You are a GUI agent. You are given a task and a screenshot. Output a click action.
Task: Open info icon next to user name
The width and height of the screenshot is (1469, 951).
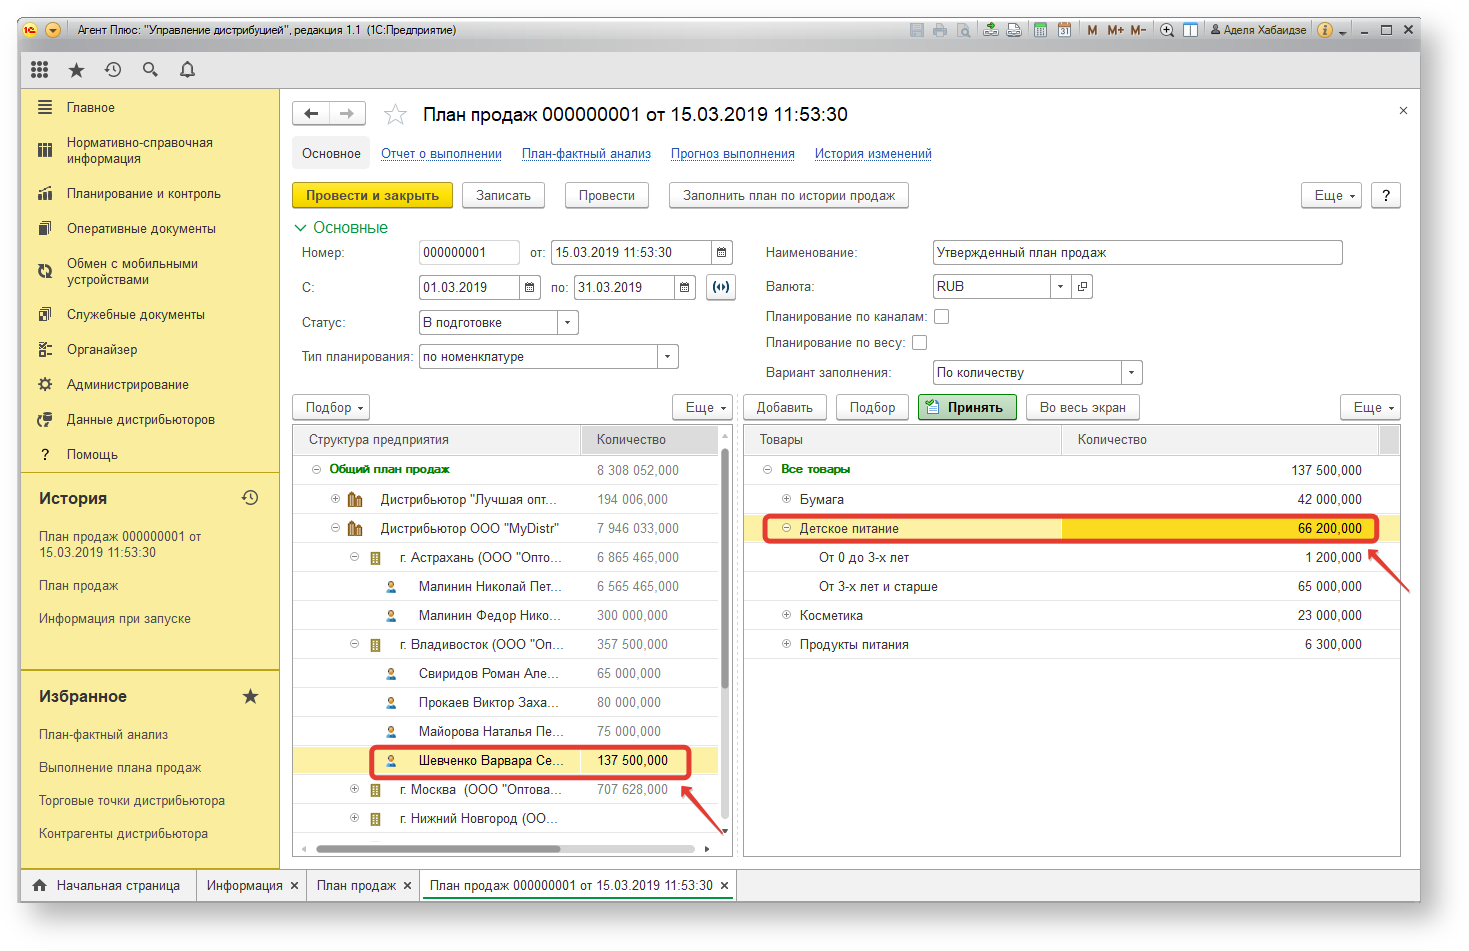point(1325,30)
